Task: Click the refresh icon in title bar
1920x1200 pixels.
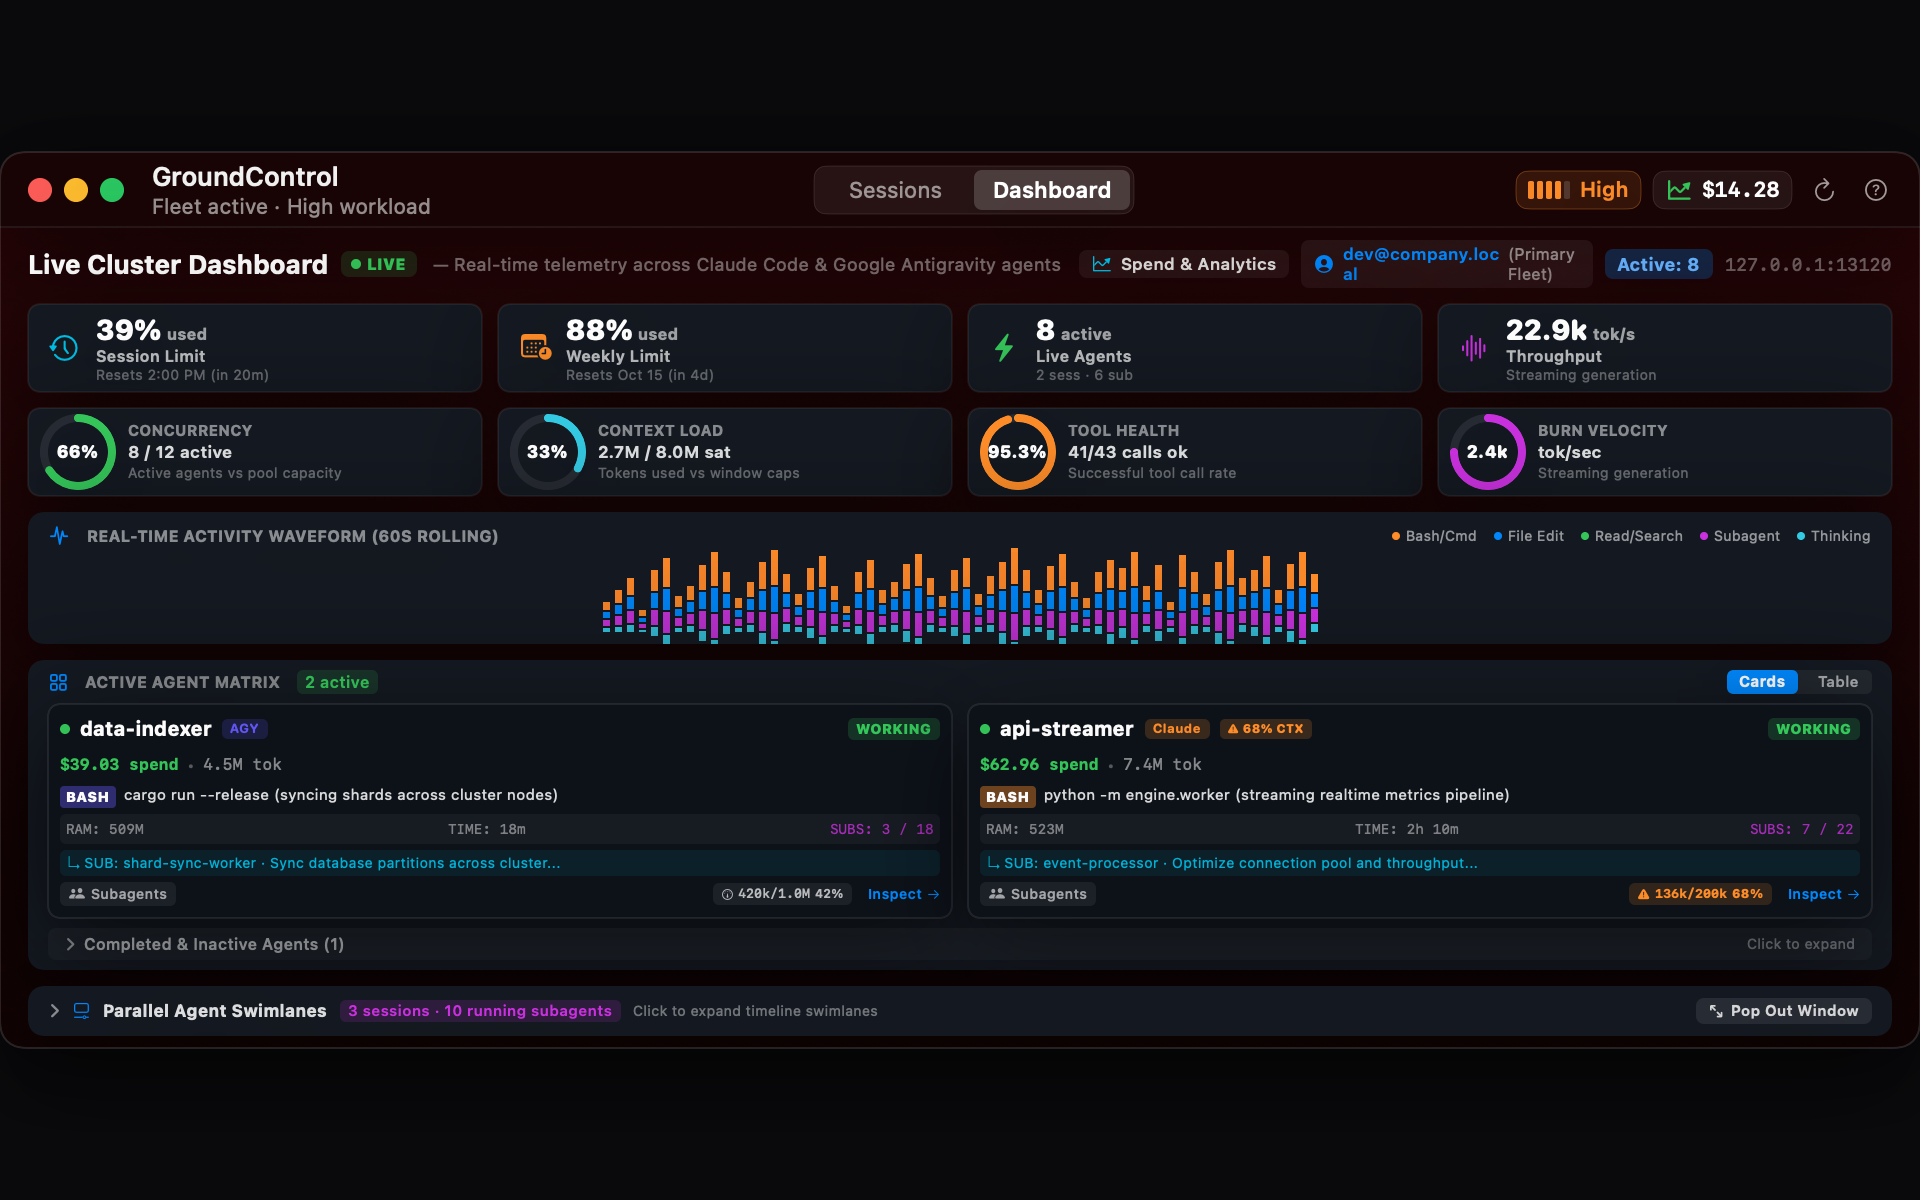Action: tap(1824, 190)
